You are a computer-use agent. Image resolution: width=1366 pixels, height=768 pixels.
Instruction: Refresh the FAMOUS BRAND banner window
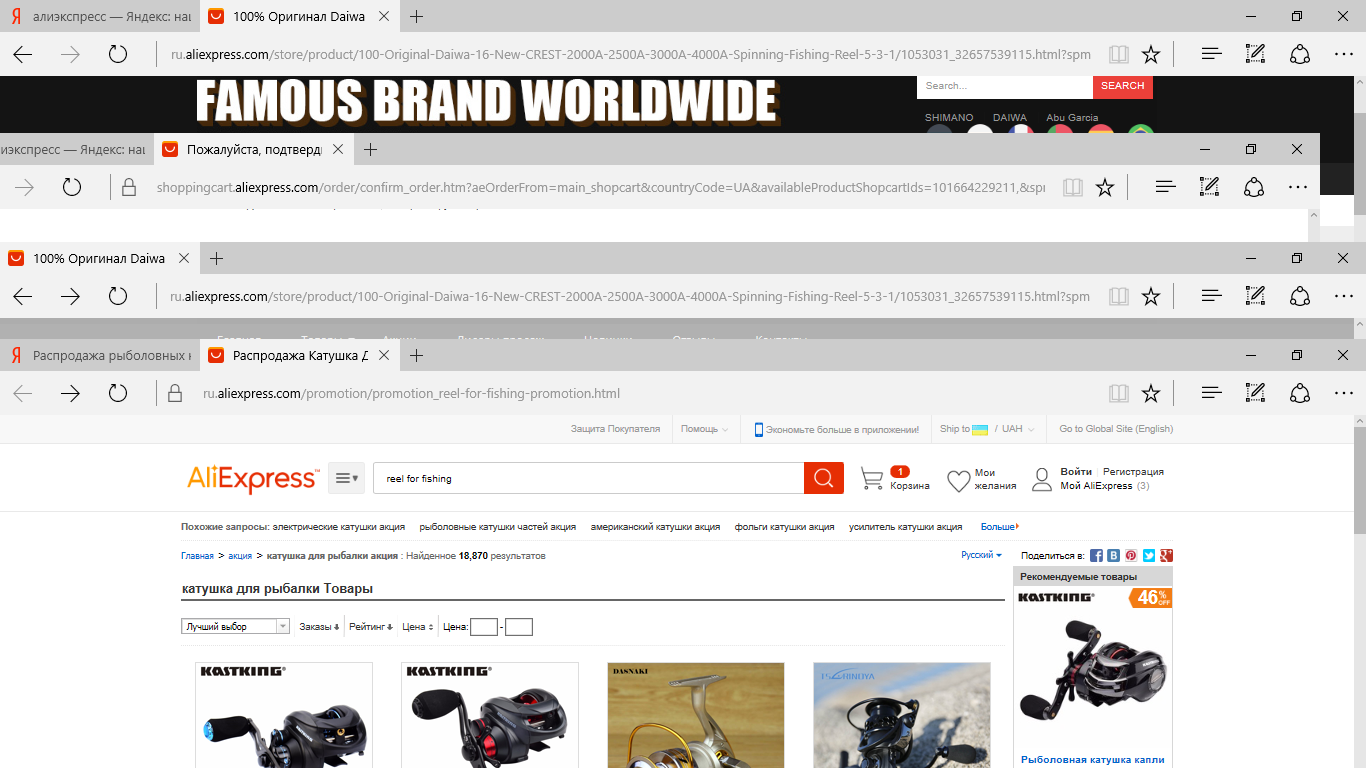[118, 55]
